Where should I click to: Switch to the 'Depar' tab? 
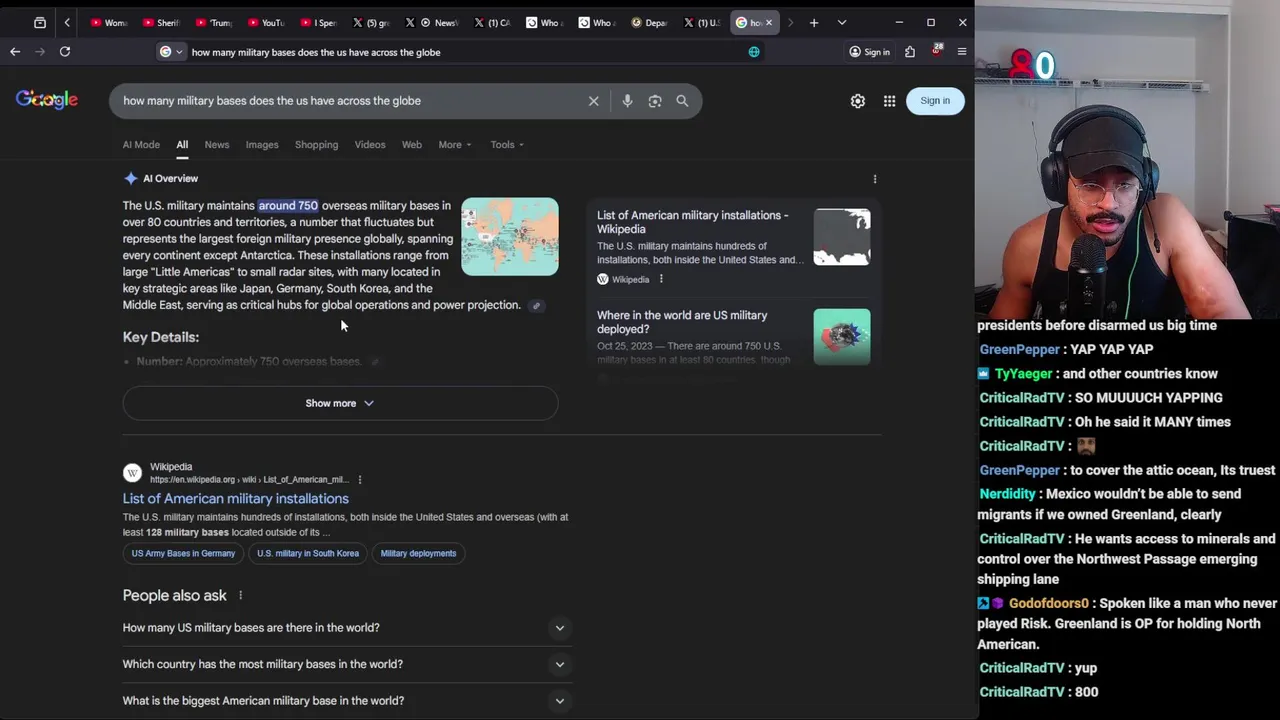click(x=649, y=22)
